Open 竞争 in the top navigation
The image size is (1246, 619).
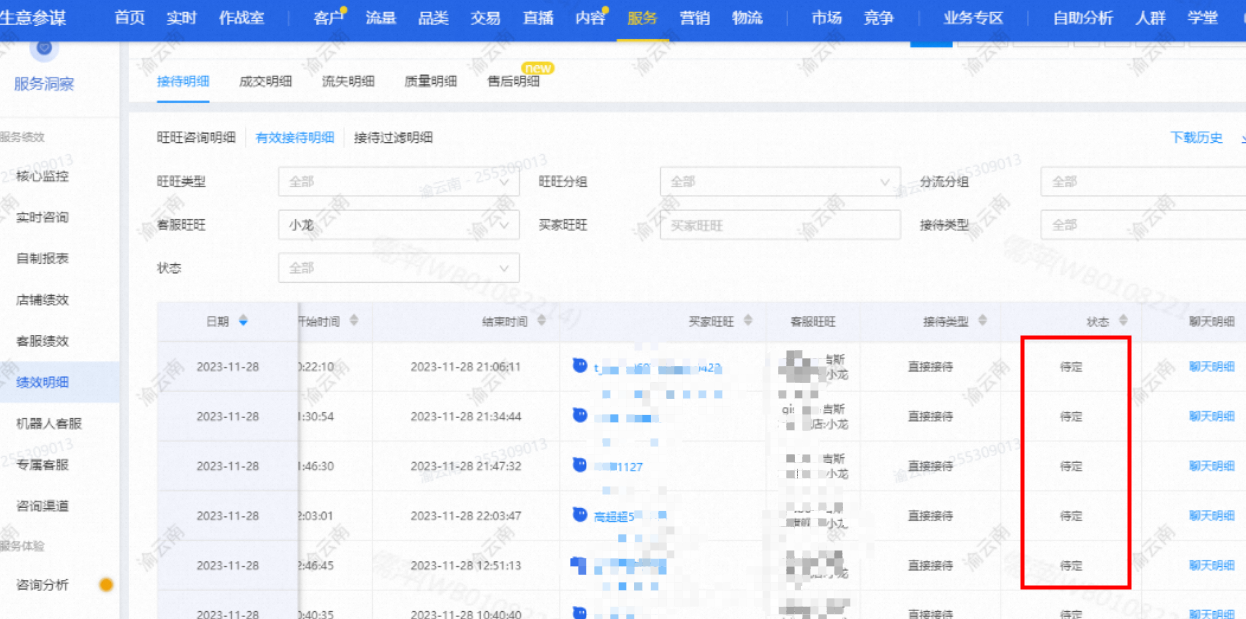click(878, 18)
